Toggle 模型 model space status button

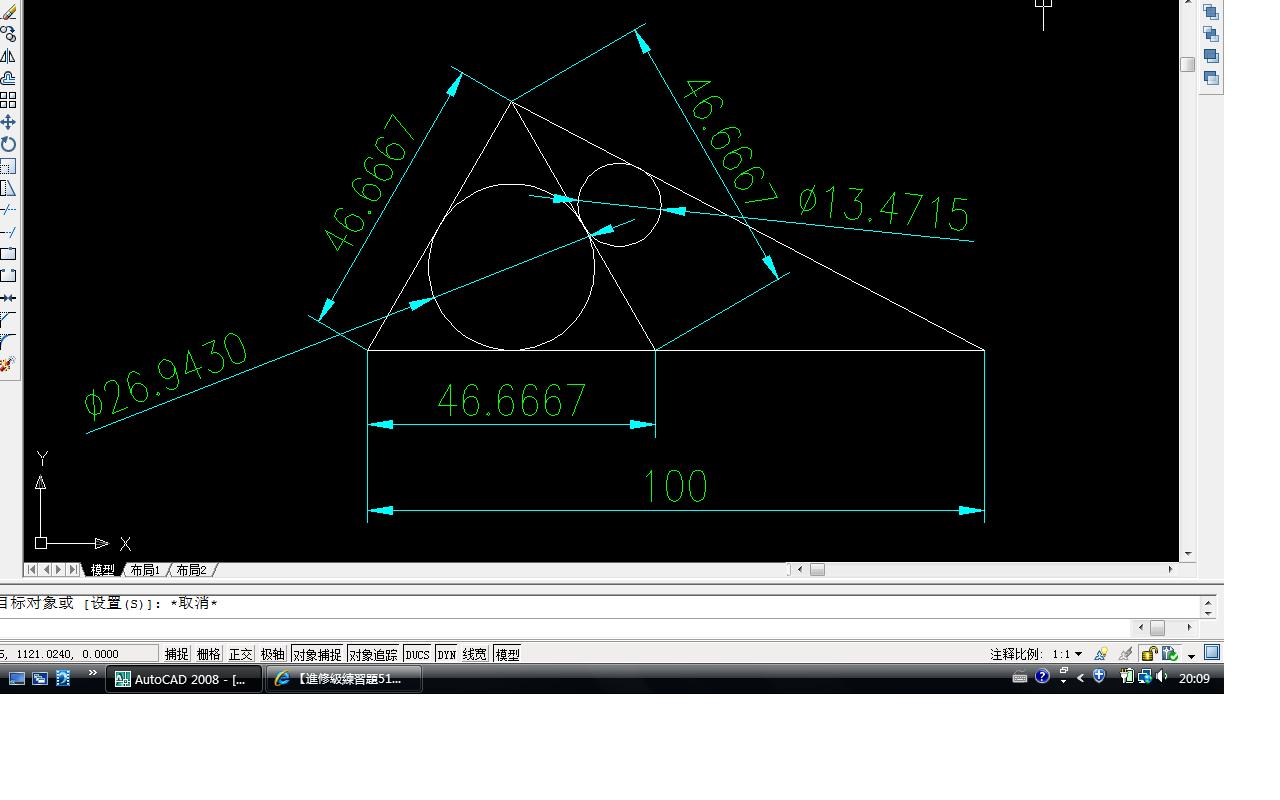pos(508,654)
